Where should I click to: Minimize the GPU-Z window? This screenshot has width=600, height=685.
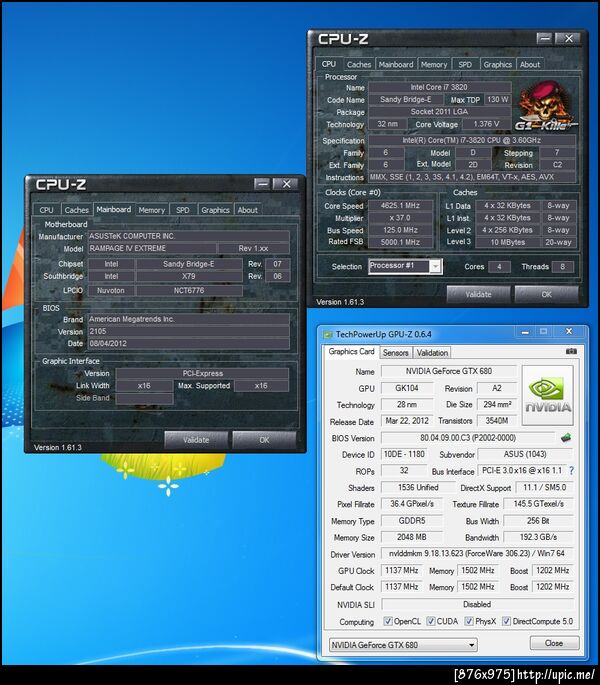(525, 332)
